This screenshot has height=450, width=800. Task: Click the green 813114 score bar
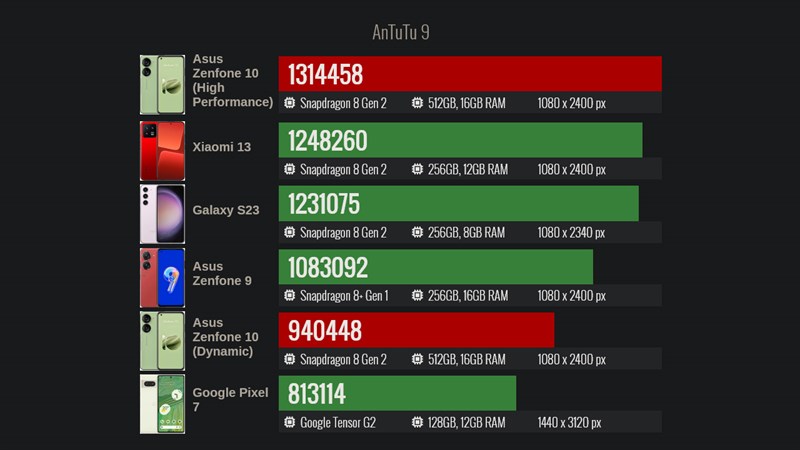click(397, 393)
